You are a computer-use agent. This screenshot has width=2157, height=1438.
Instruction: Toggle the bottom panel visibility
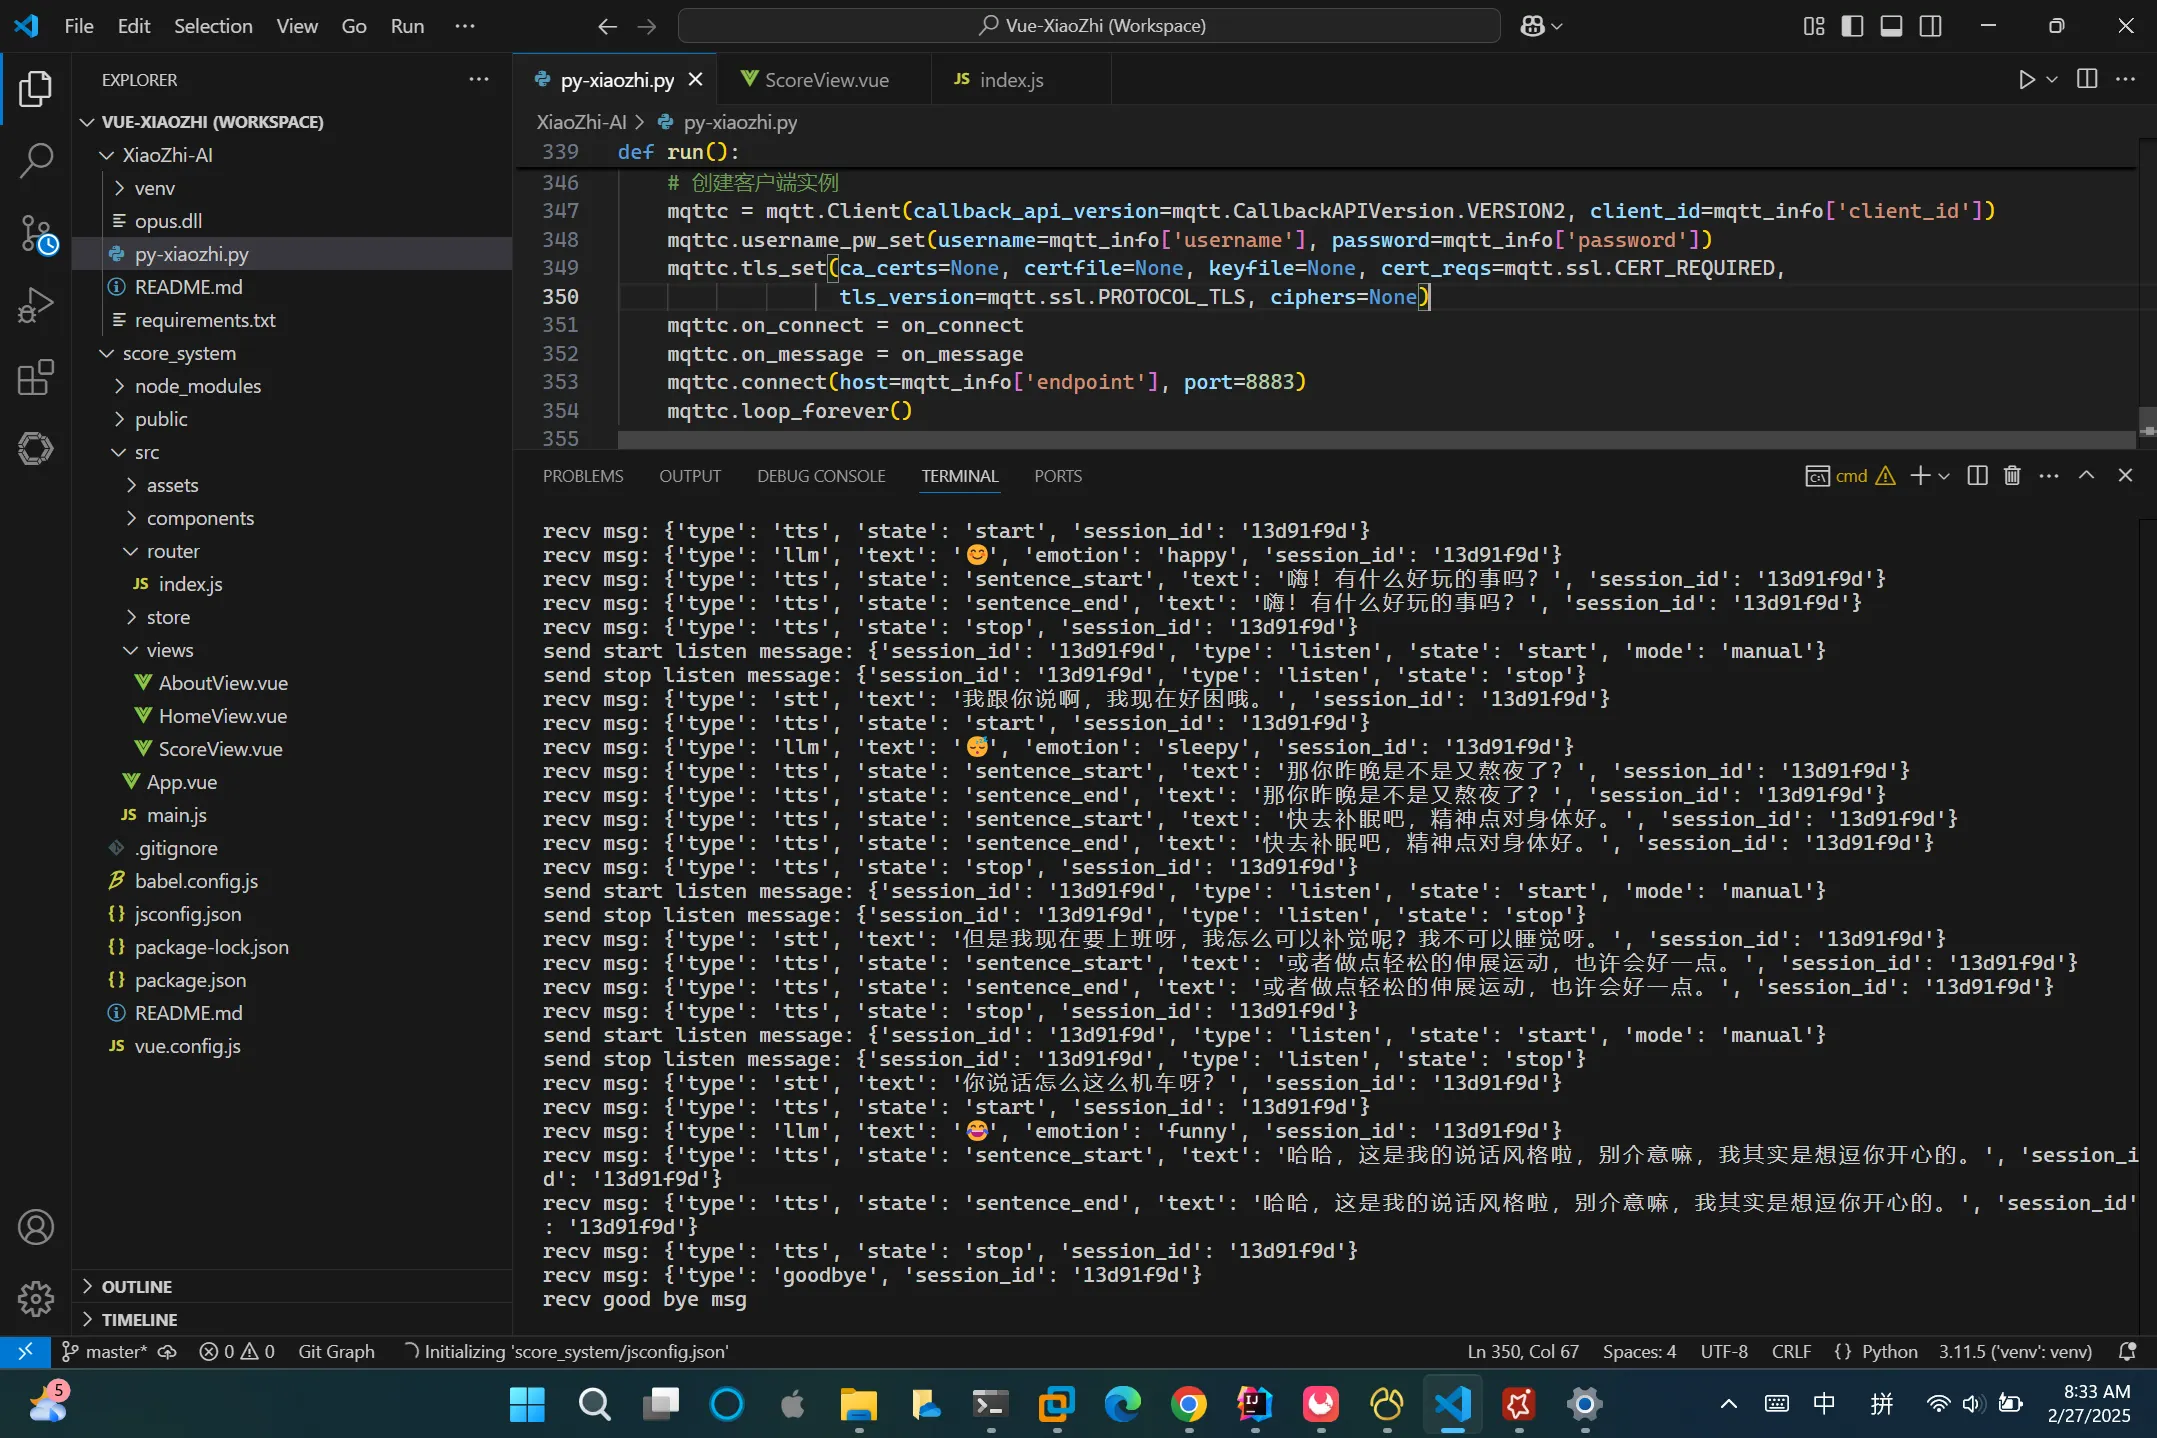coord(1891,26)
